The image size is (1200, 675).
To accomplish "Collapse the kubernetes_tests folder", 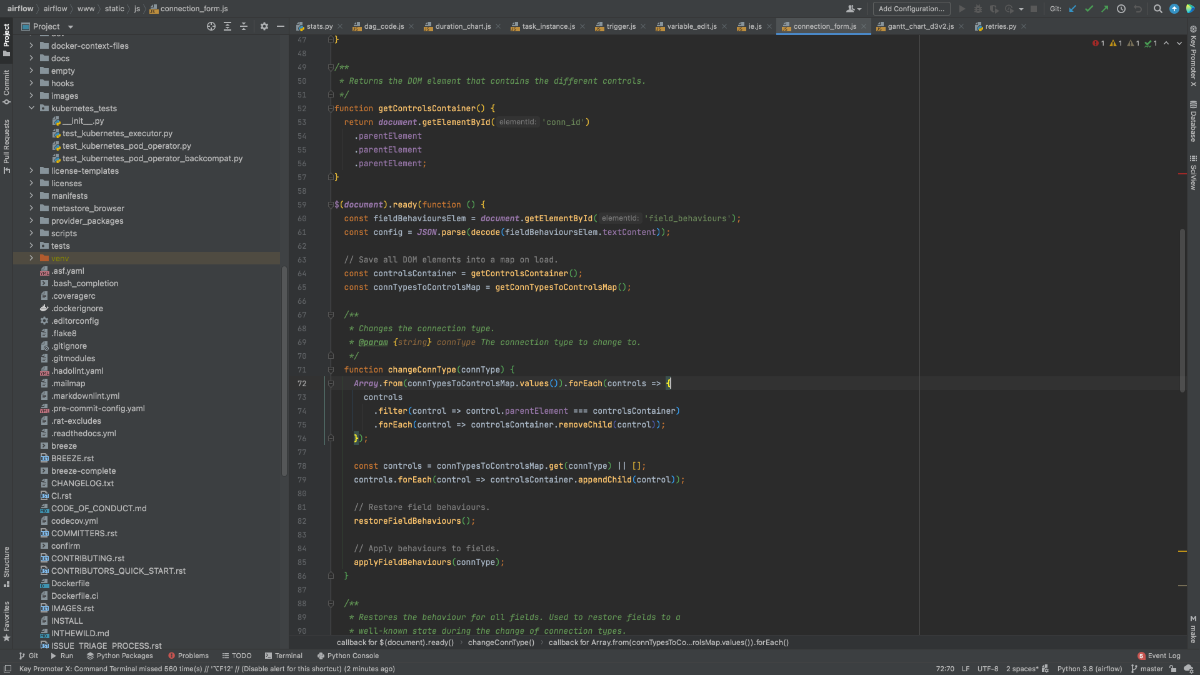I will 31,108.
